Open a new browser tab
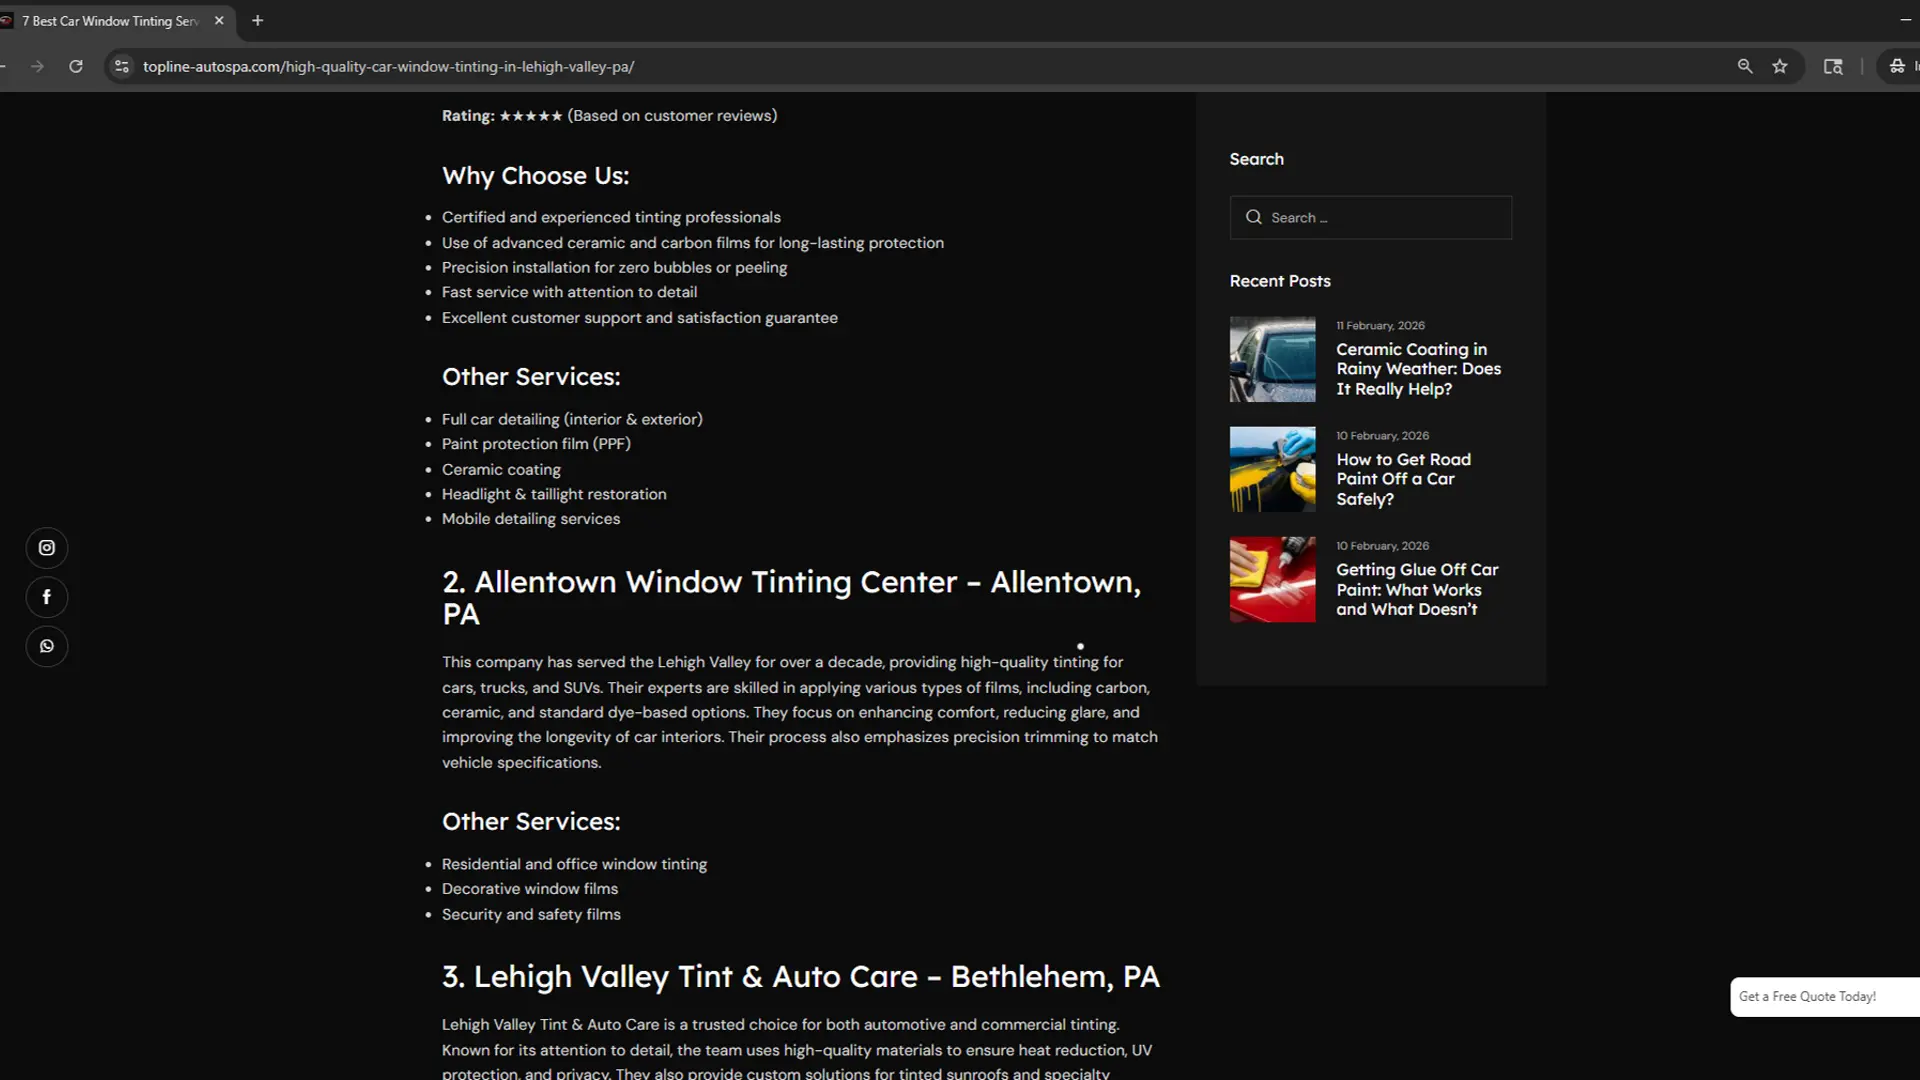The width and height of the screenshot is (1920, 1080). point(257,20)
